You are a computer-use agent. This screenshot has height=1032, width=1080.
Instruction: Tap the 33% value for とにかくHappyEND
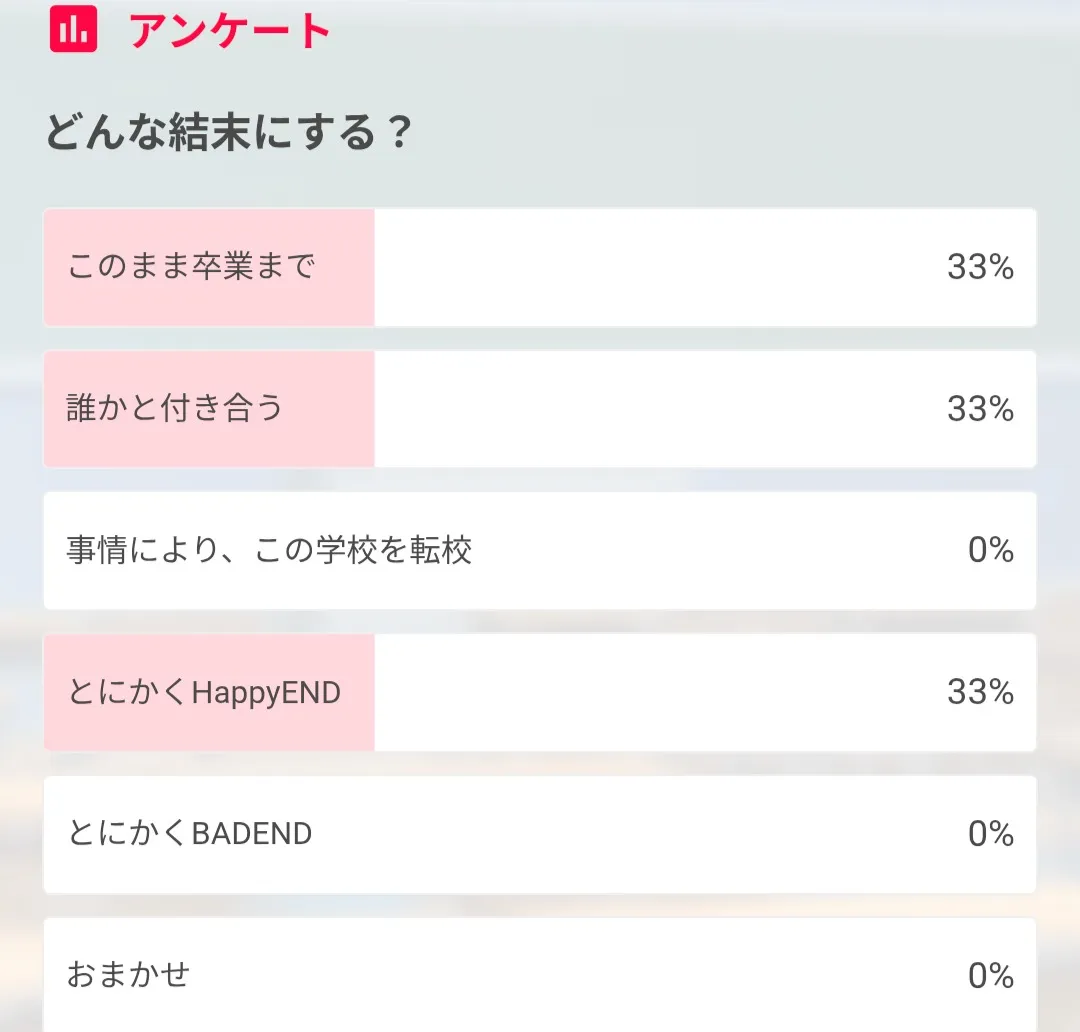(980, 692)
